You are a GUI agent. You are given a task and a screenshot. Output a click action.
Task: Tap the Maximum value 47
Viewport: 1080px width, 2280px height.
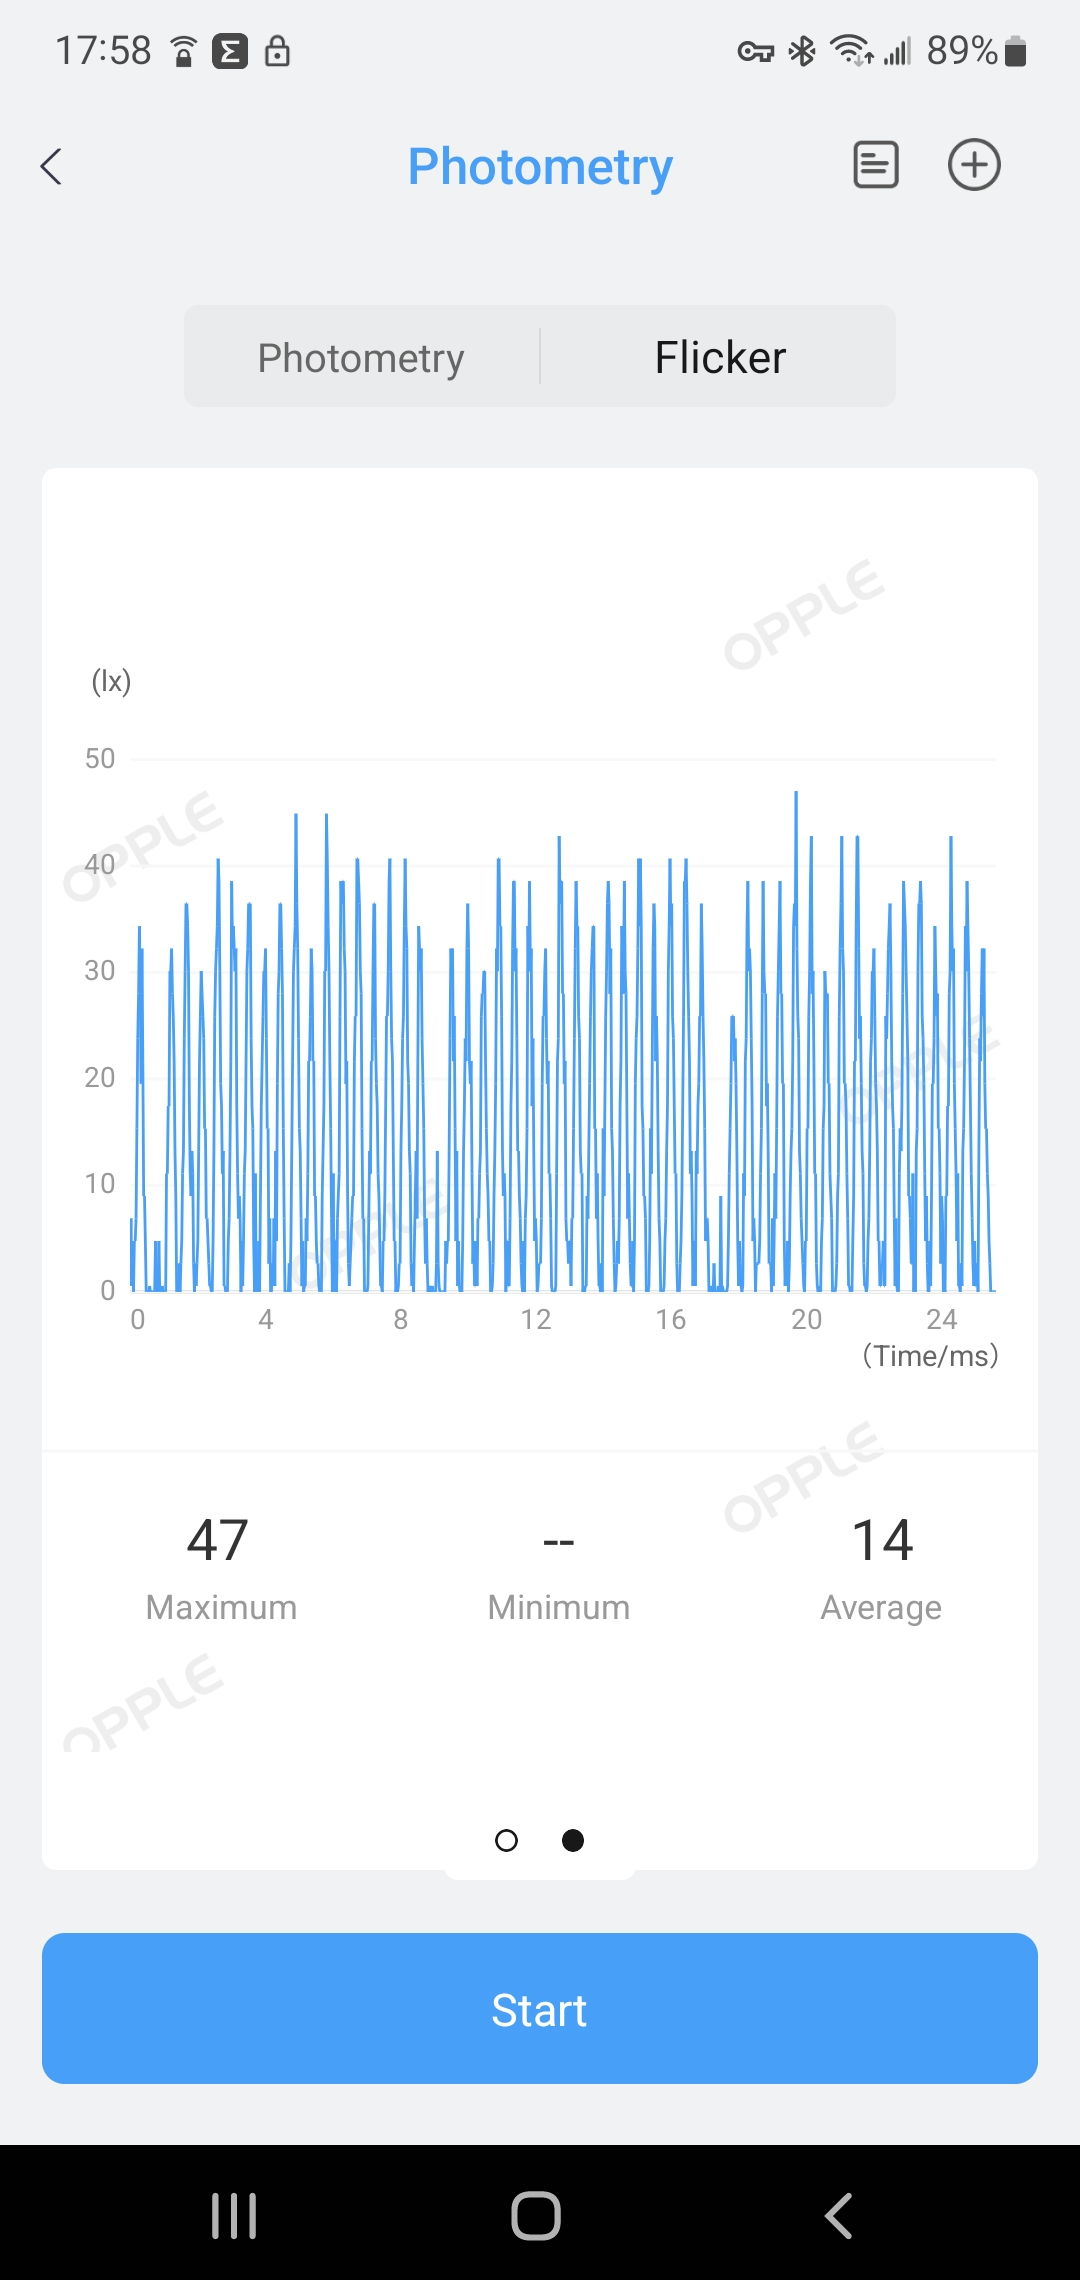tap(218, 1540)
